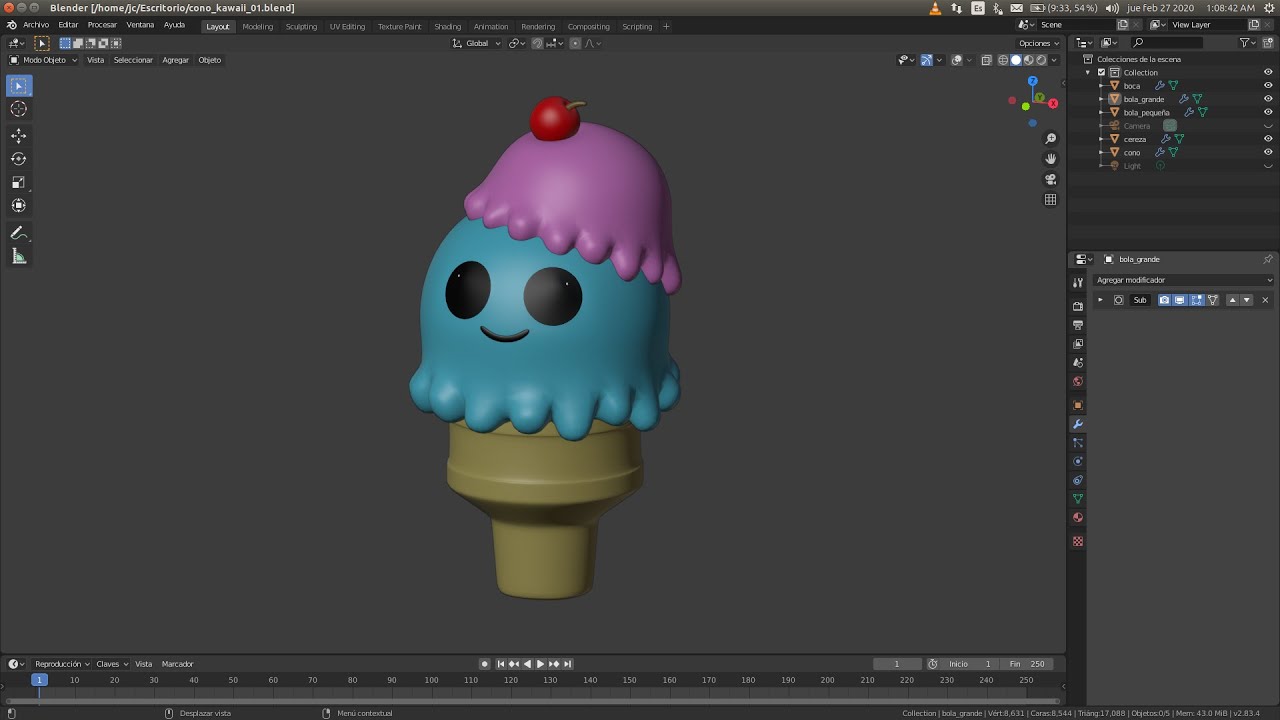Activate the Transform tool
The height and width of the screenshot is (720, 1280).
coord(19,205)
